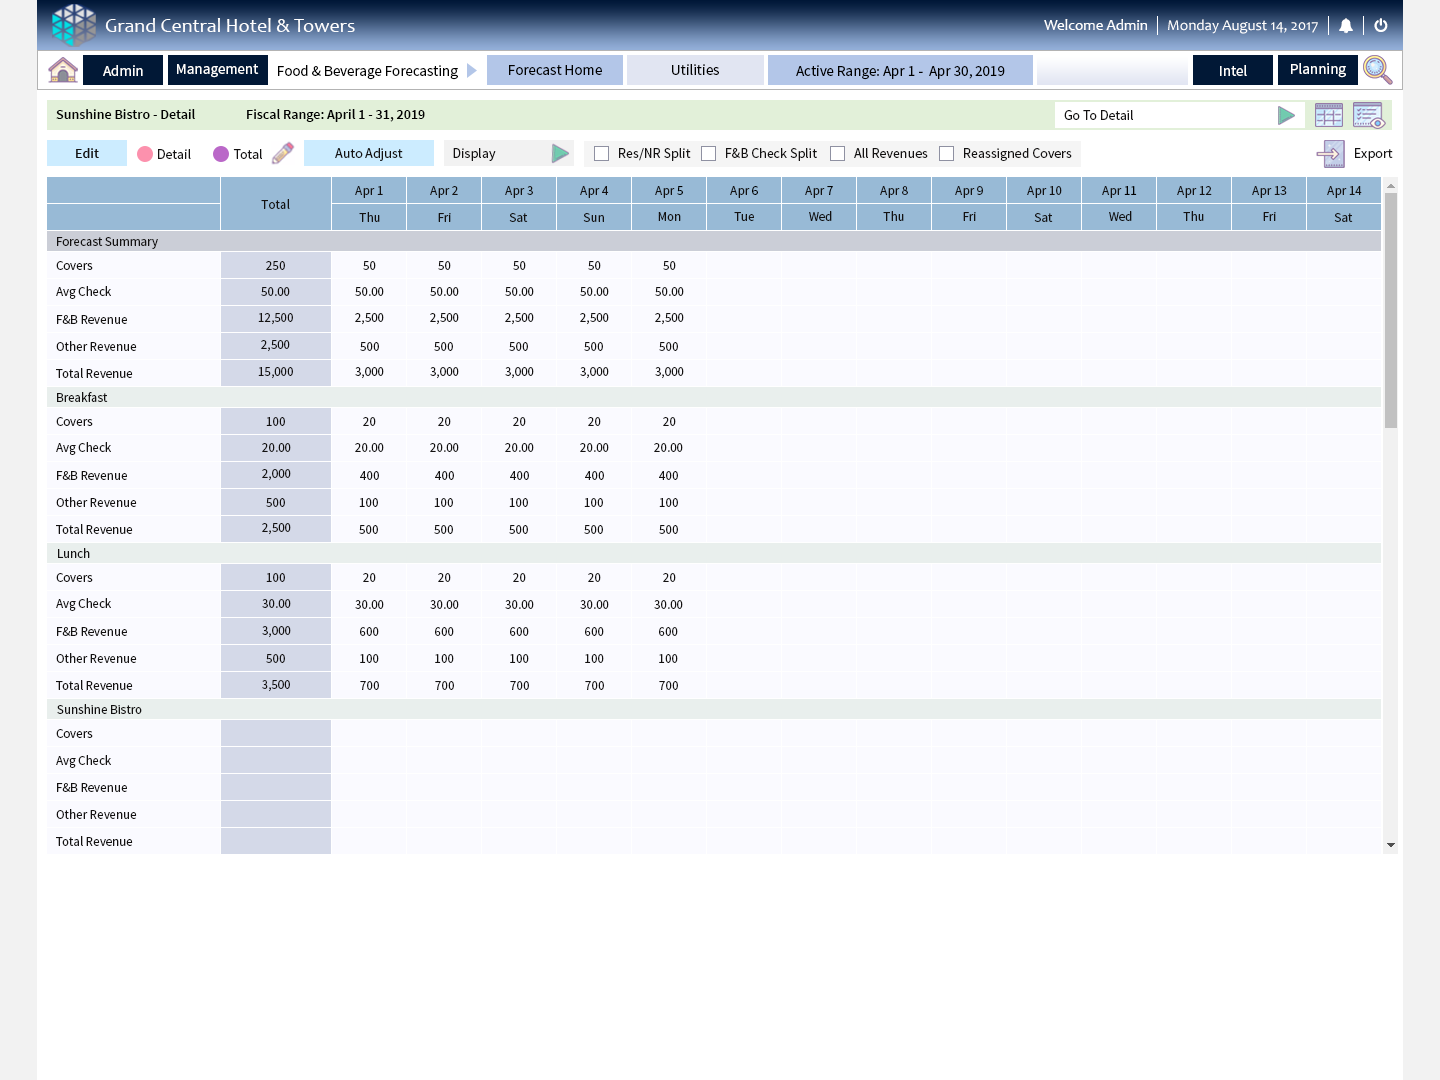1440x1080 pixels.
Task: Enable the Res/NR Split checkbox
Action: pos(602,154)
